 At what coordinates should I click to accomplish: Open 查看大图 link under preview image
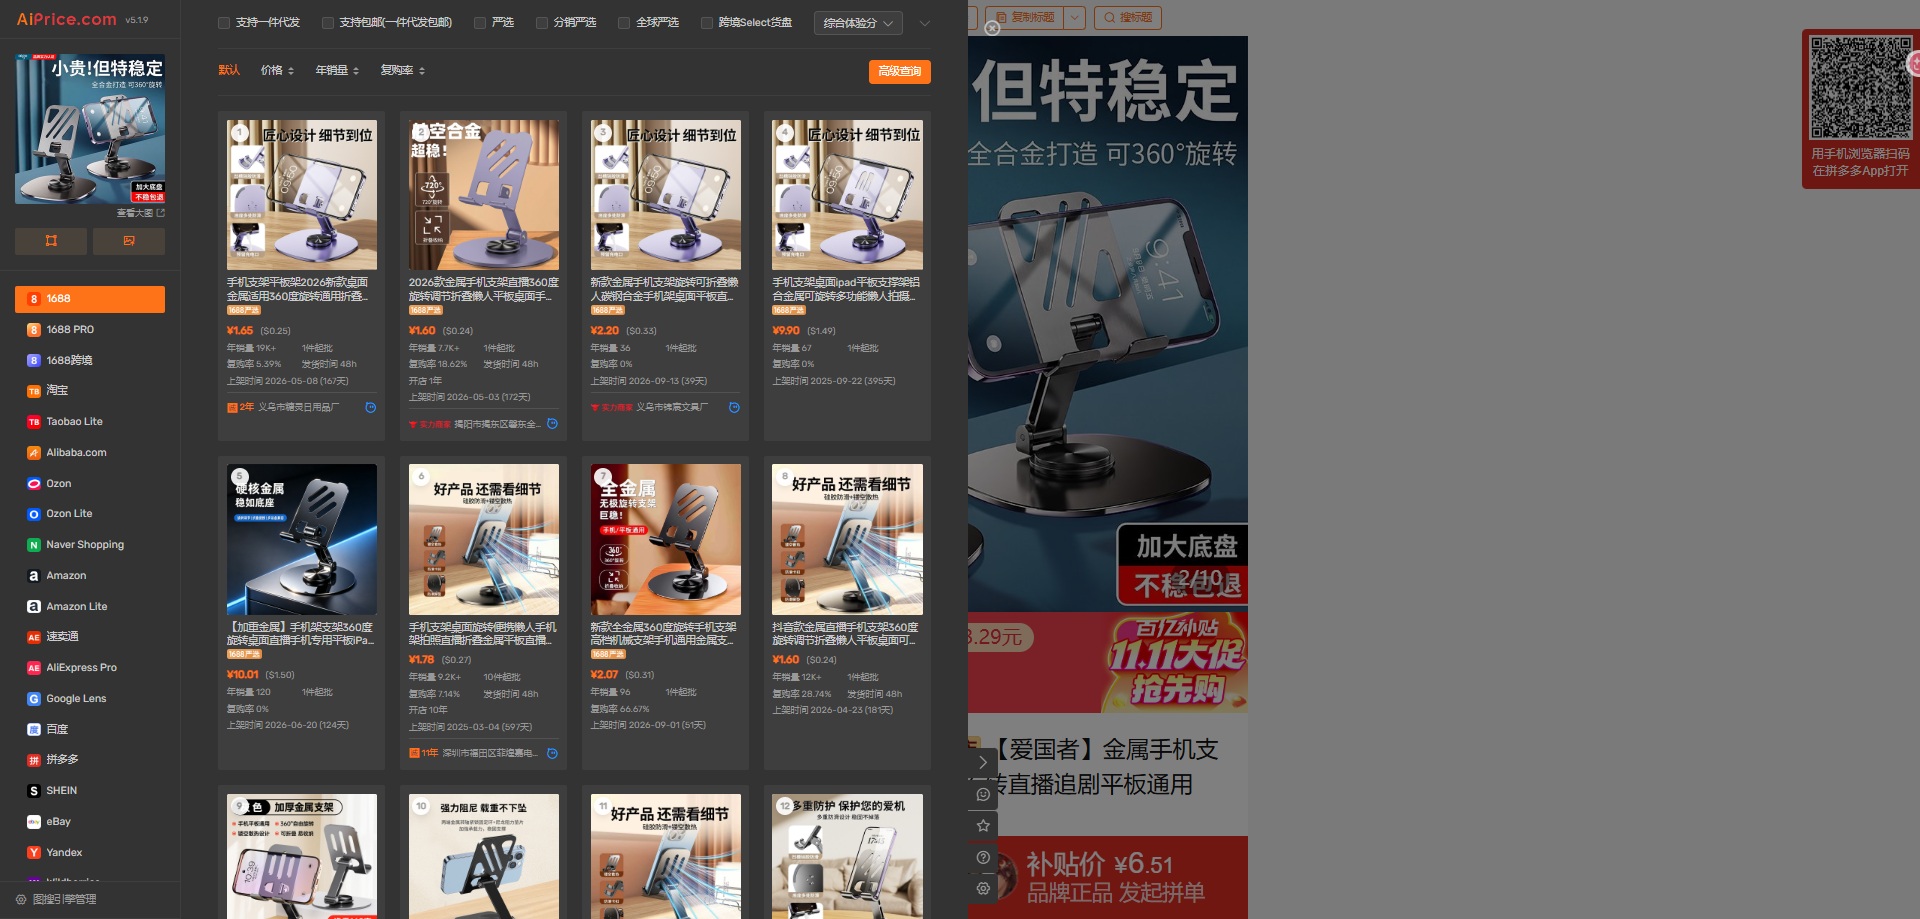tap(140, 213)
